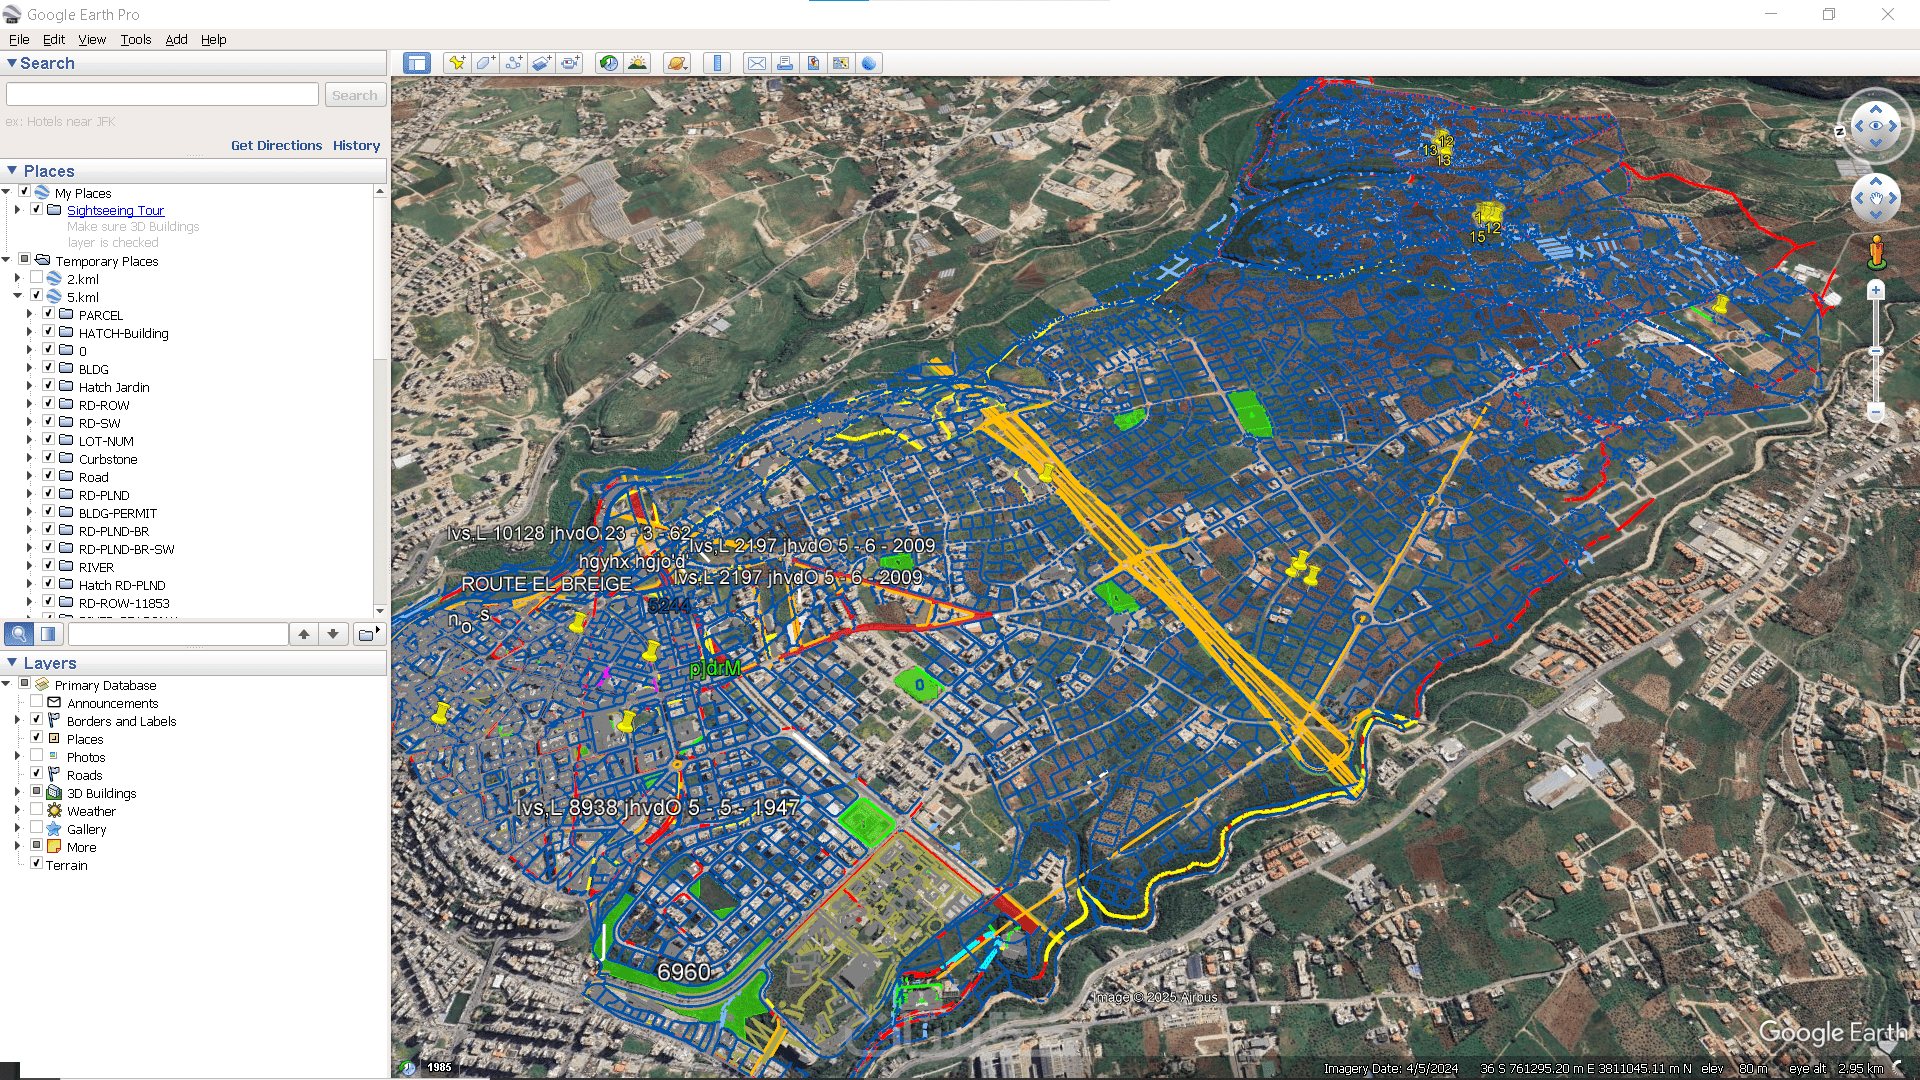The width and height of the screenshot is (1920, 1080).
Task: Toggle sunlight across the landscape
Action: [x=637, y=63]
